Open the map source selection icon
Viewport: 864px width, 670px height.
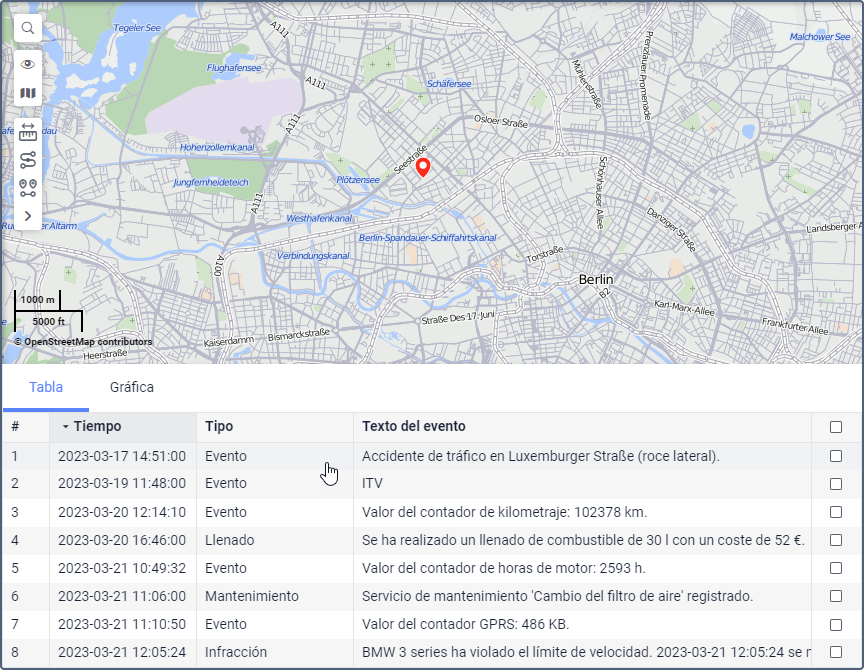point(28,93)
